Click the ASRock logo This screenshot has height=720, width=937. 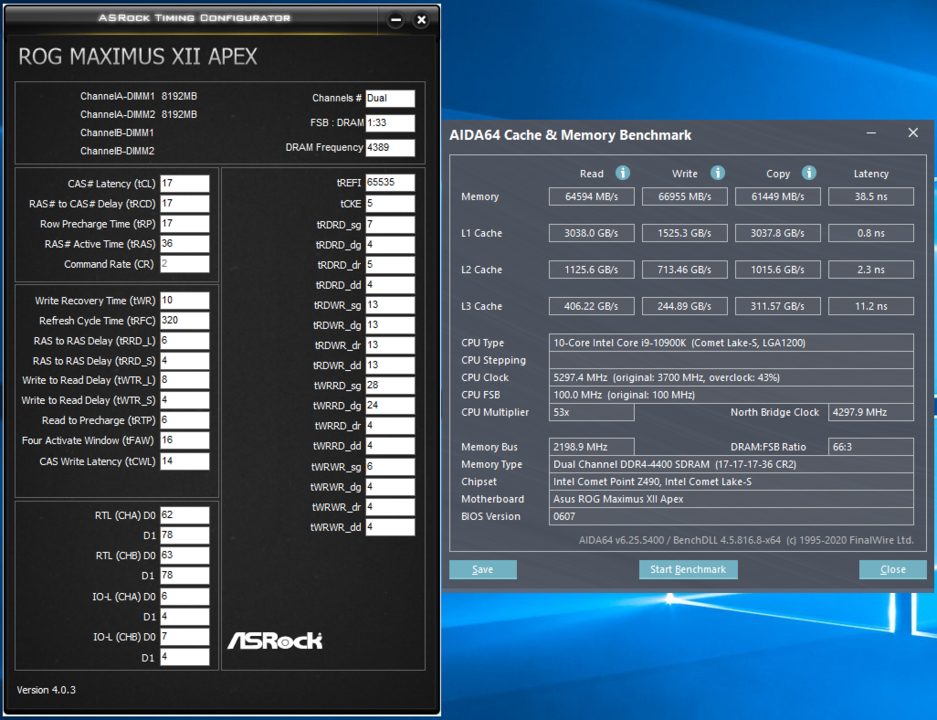click(x=275, y=640)
